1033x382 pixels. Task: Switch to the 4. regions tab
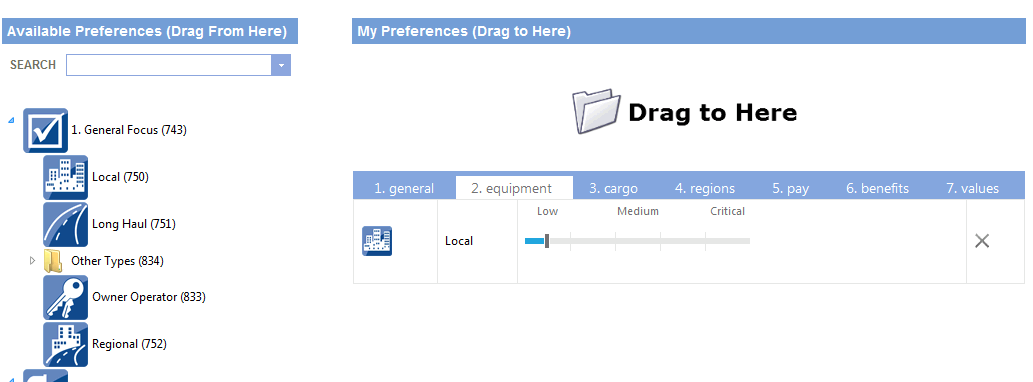704,188
